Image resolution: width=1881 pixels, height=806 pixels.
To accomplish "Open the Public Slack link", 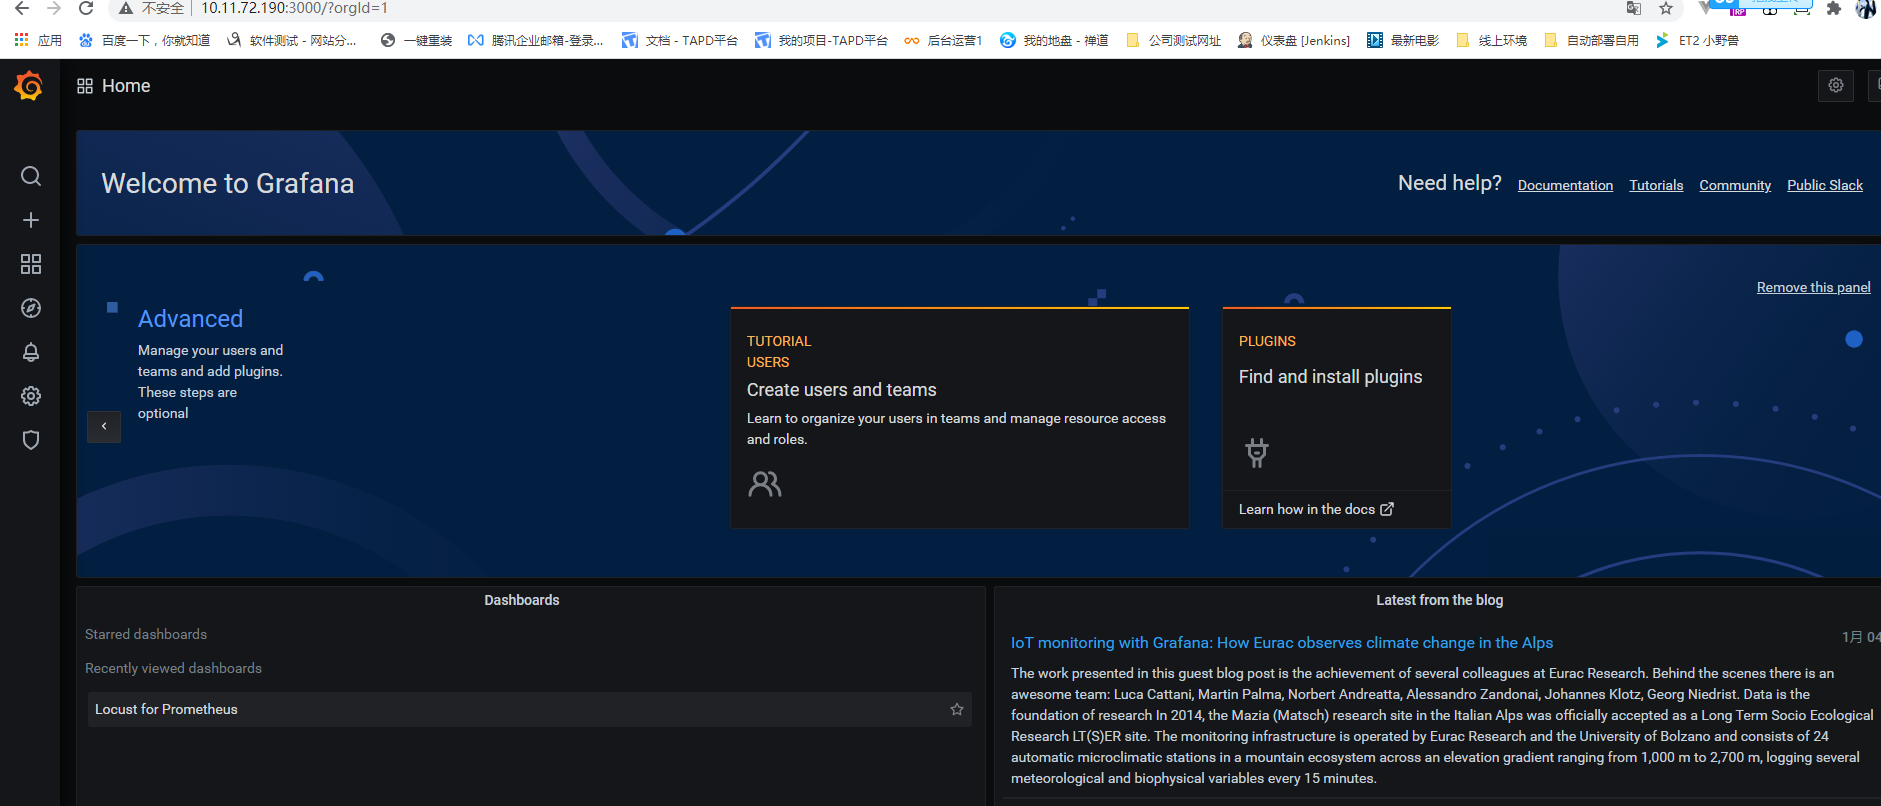I will [x=1825, y=185].
